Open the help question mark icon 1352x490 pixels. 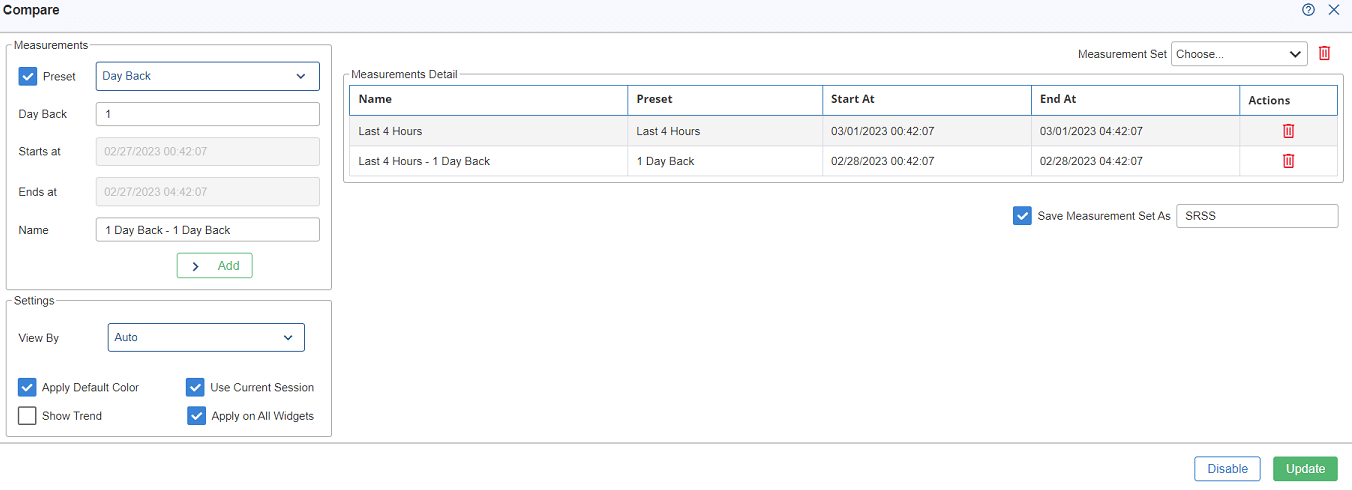(x=1308, y=10)
